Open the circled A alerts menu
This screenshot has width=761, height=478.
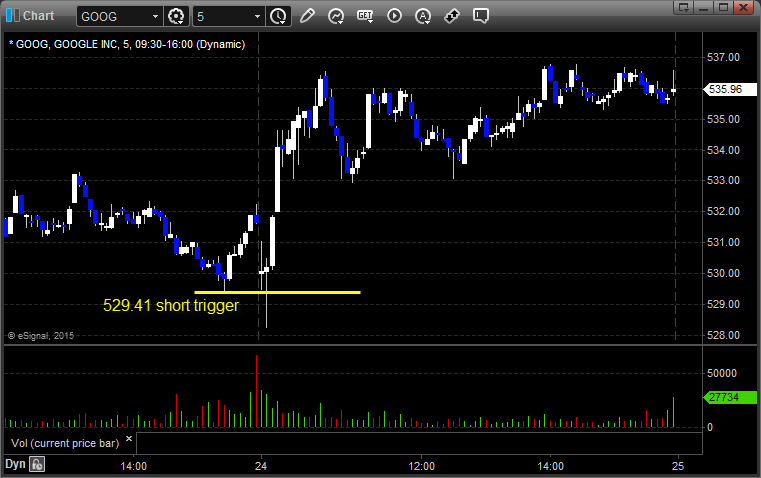click(423, 16)
